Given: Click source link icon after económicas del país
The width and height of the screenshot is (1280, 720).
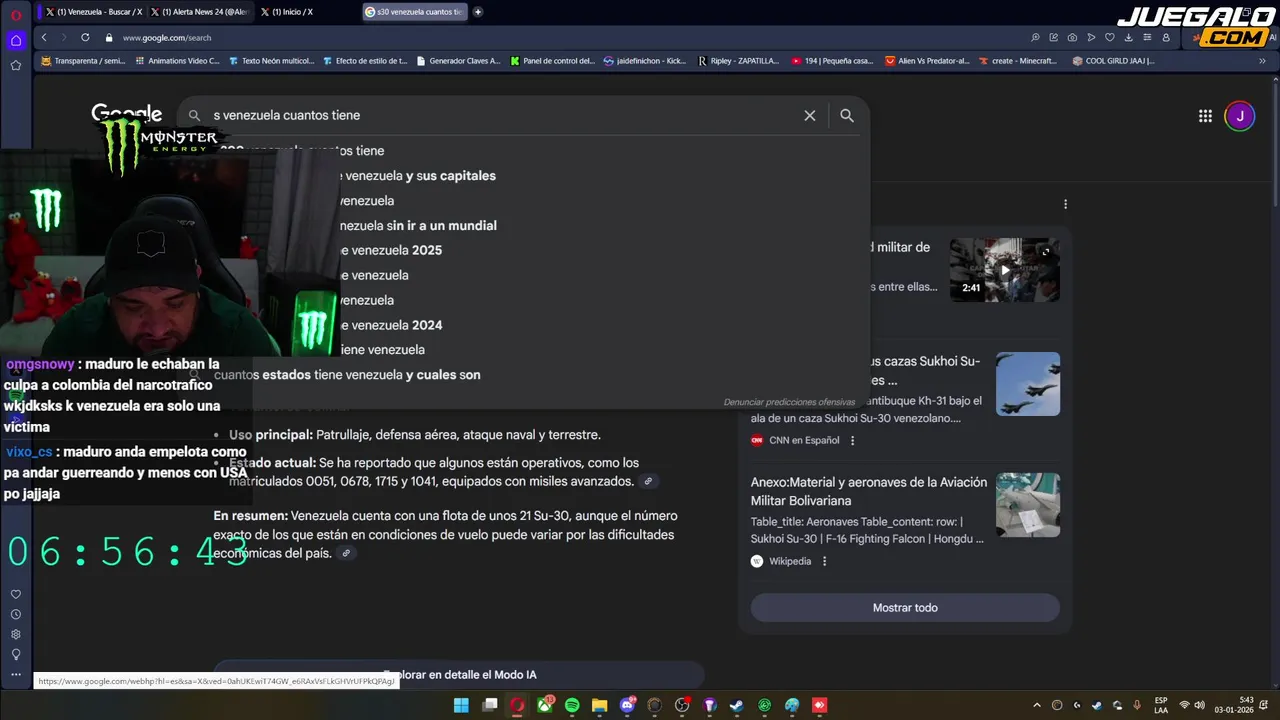Looking at the screenshot, I should point(346,554).
